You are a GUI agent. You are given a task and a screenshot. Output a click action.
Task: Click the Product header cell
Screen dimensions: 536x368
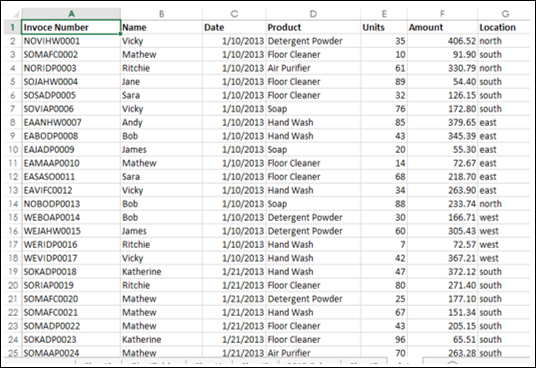tap(313, 27)
